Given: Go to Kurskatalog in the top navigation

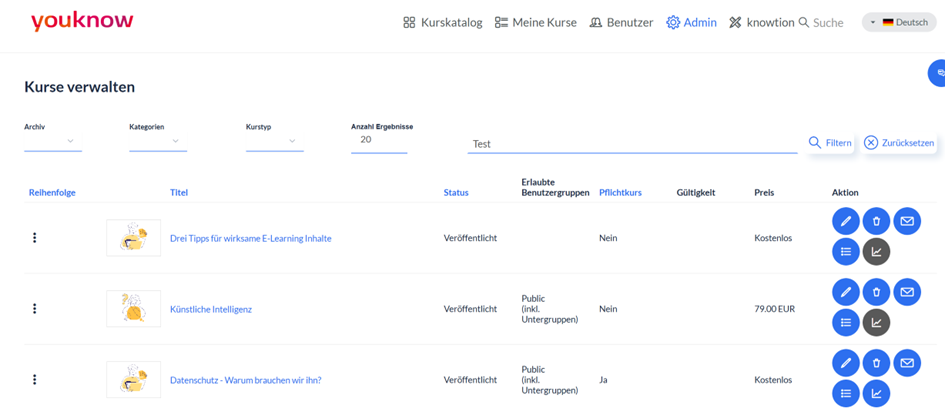Looking at the screenshot, I should 443,23.
